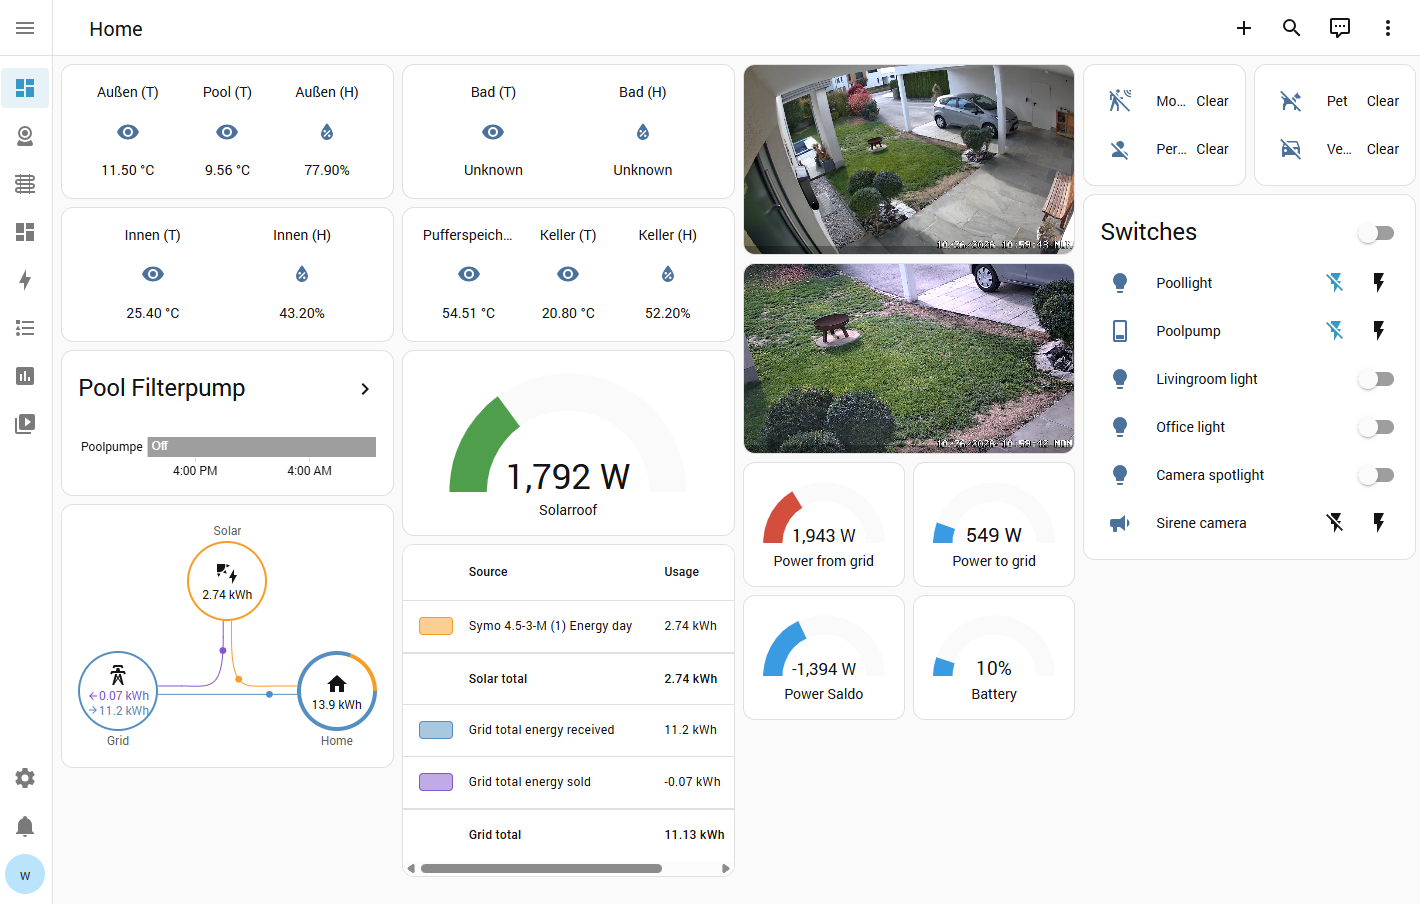The width and height of the screenshot is (1420, 904).
Task: Click the orange Symo energy color swatch
Action: (436, 626)
